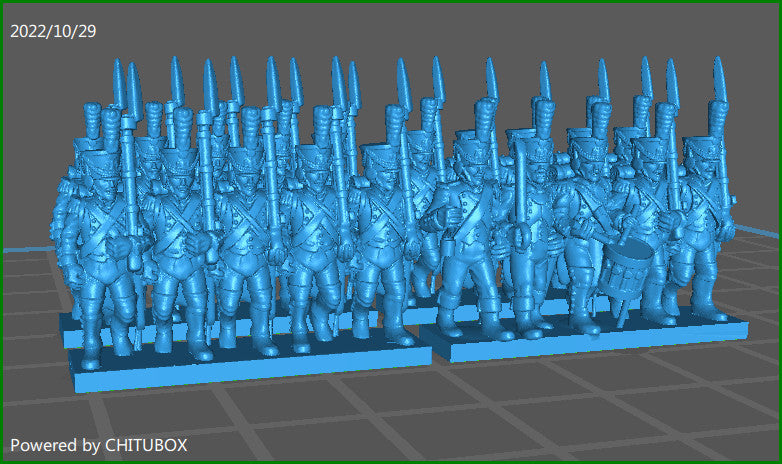
Task: Click the rear base plate's exposed left corner
Action: pos(68,333)
